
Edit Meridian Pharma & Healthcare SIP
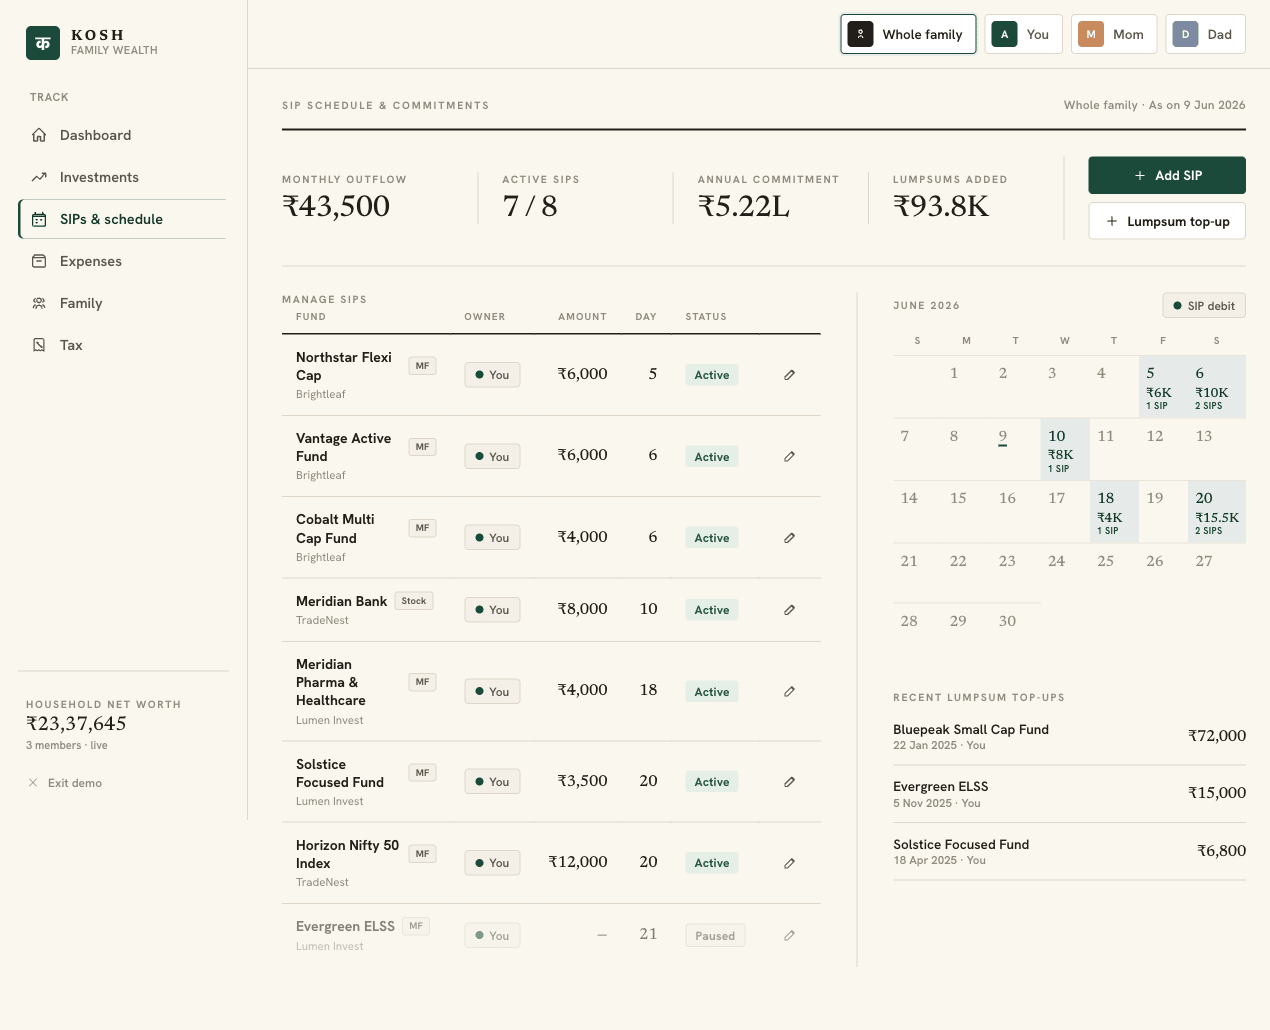789,692
